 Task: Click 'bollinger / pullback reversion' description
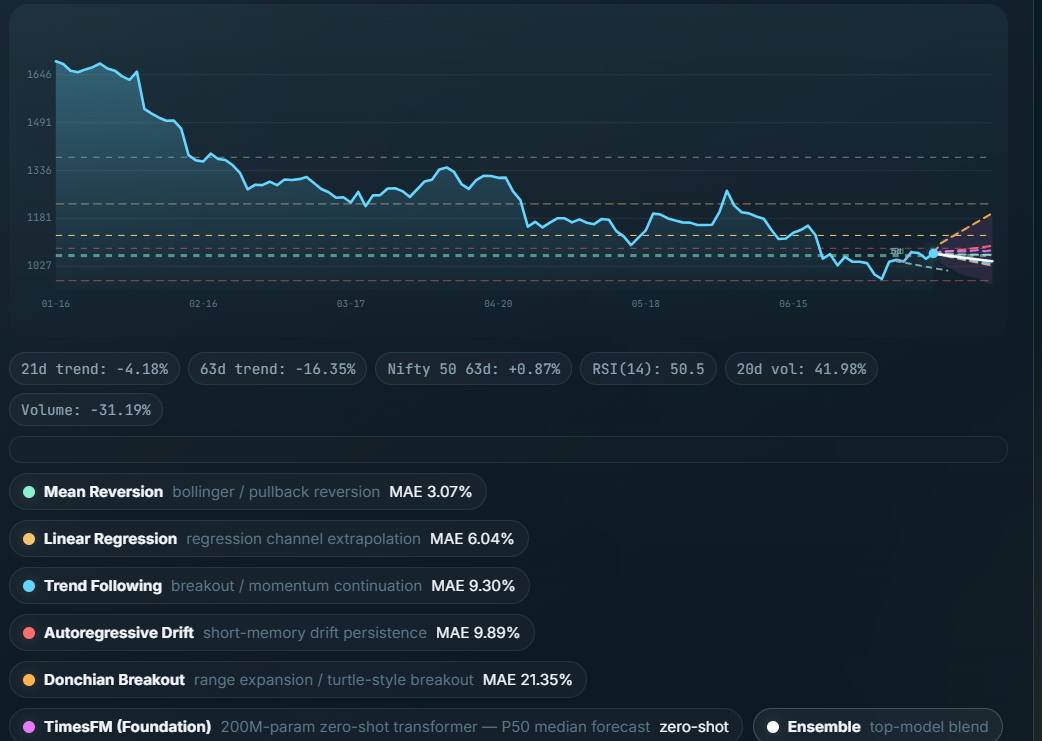click(x=276, y=492)
